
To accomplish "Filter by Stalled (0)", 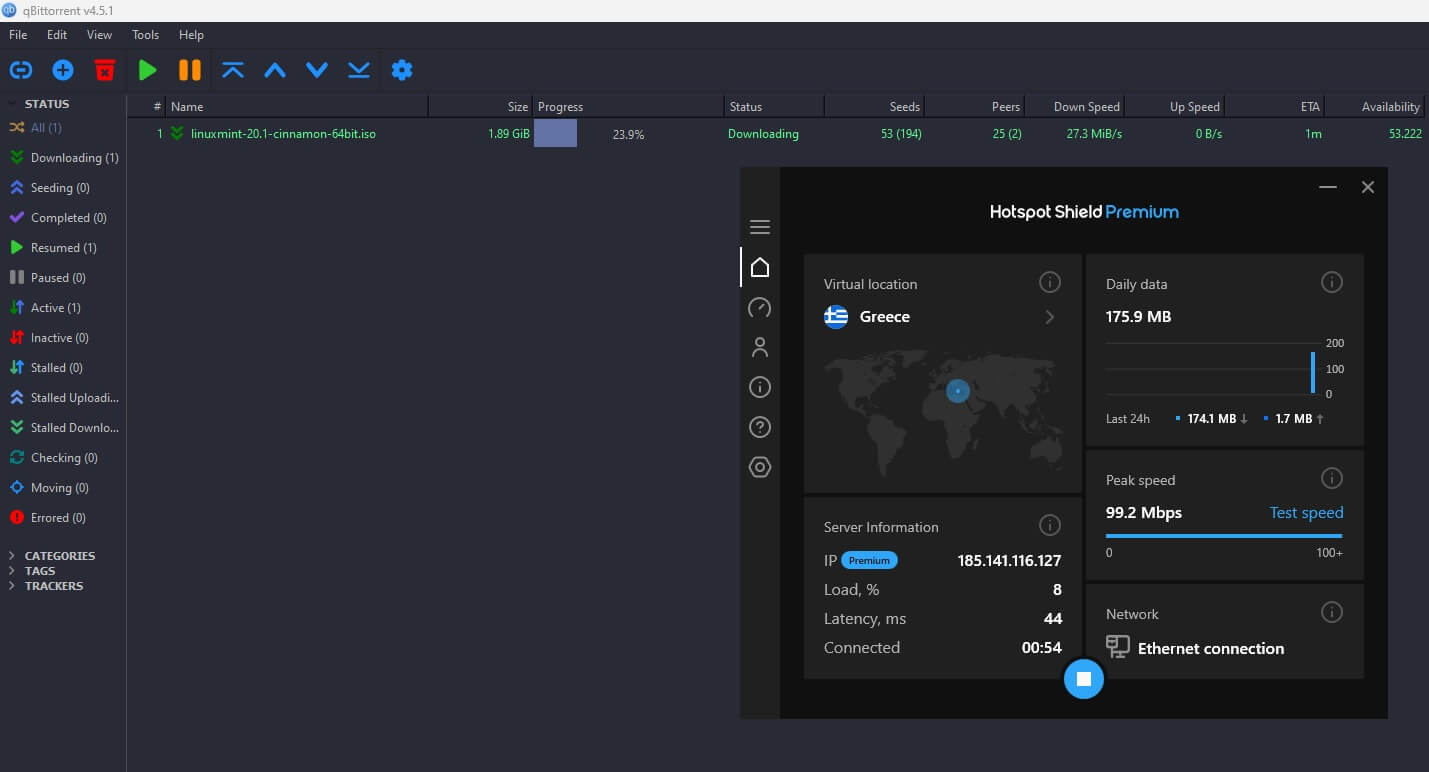I will 46,368.
